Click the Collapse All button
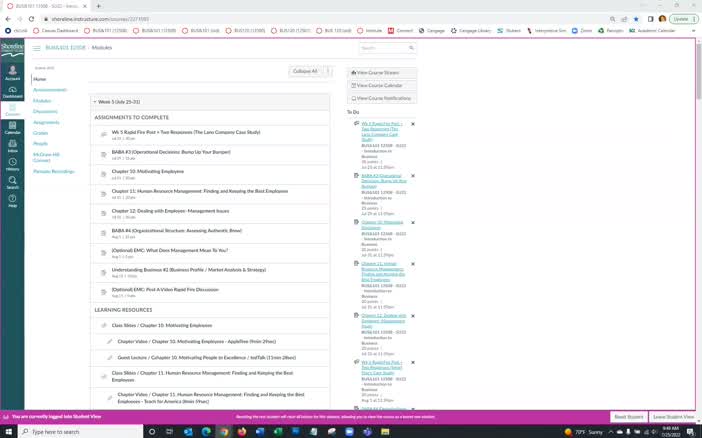Image resolution: width=702 pixels, height=438 pixels. tap(305, 71)
